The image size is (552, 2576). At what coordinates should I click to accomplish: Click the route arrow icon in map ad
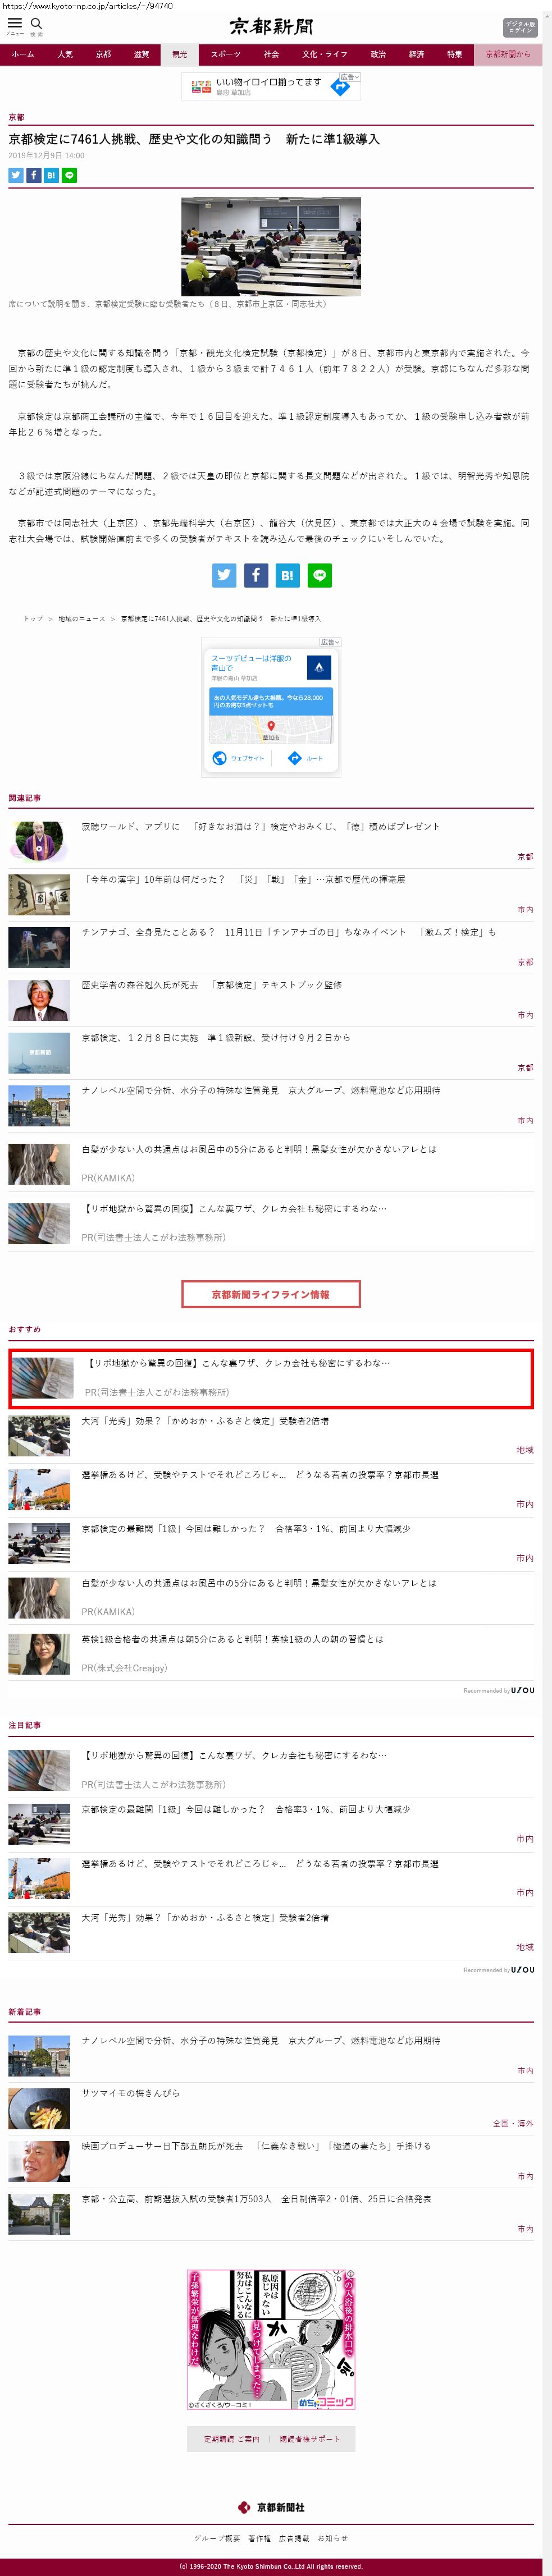(x=295, y=758)
